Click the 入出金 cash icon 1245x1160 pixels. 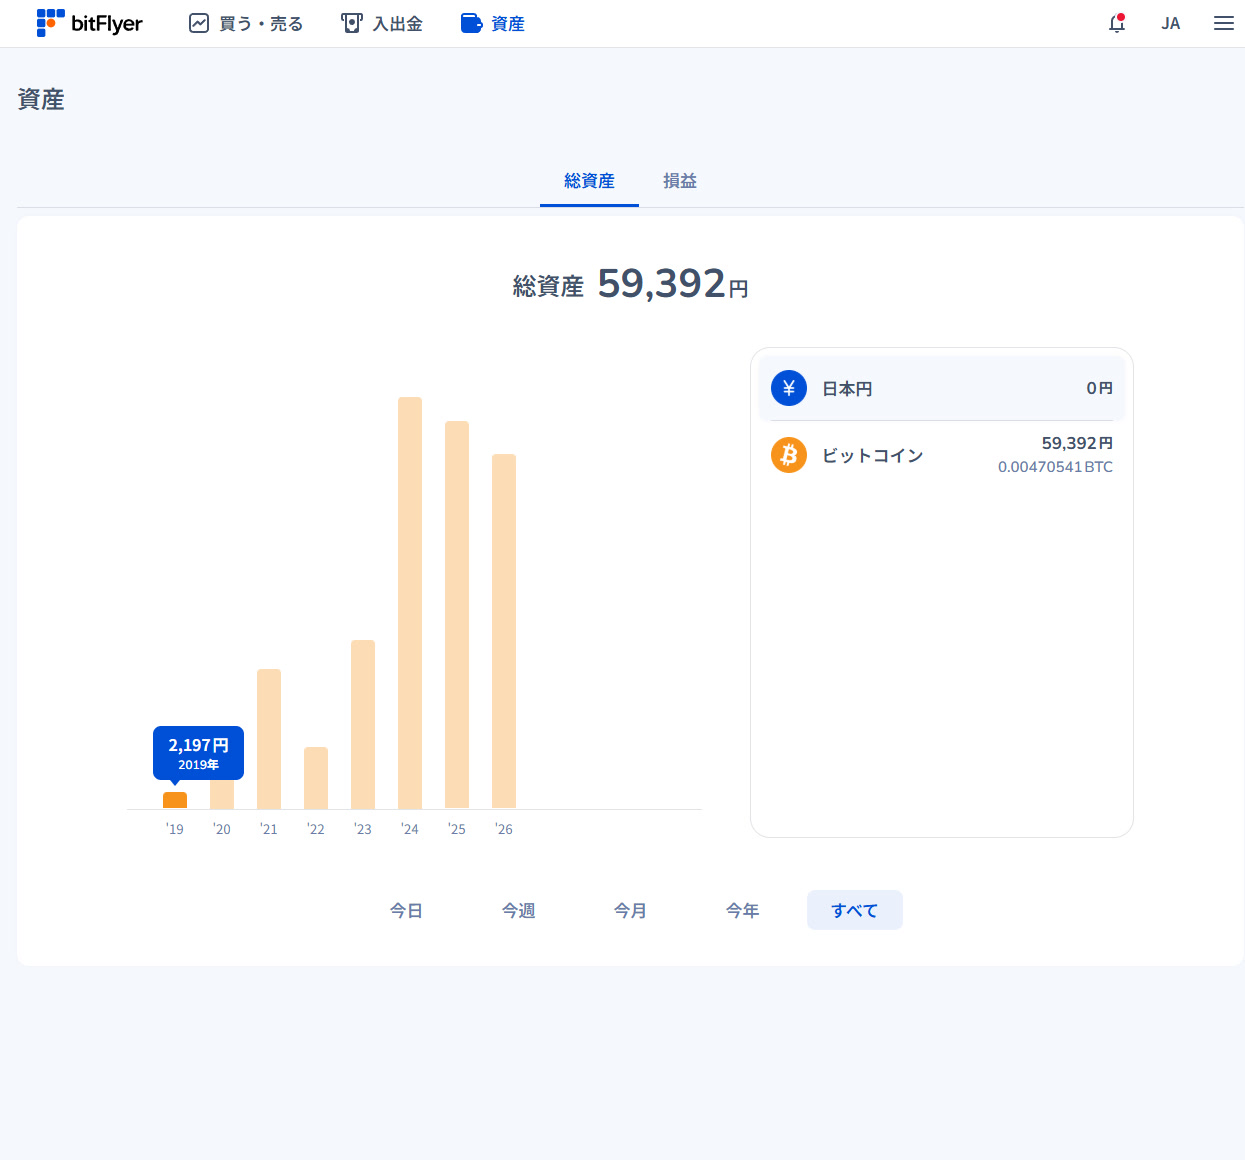tap(351, 23)
